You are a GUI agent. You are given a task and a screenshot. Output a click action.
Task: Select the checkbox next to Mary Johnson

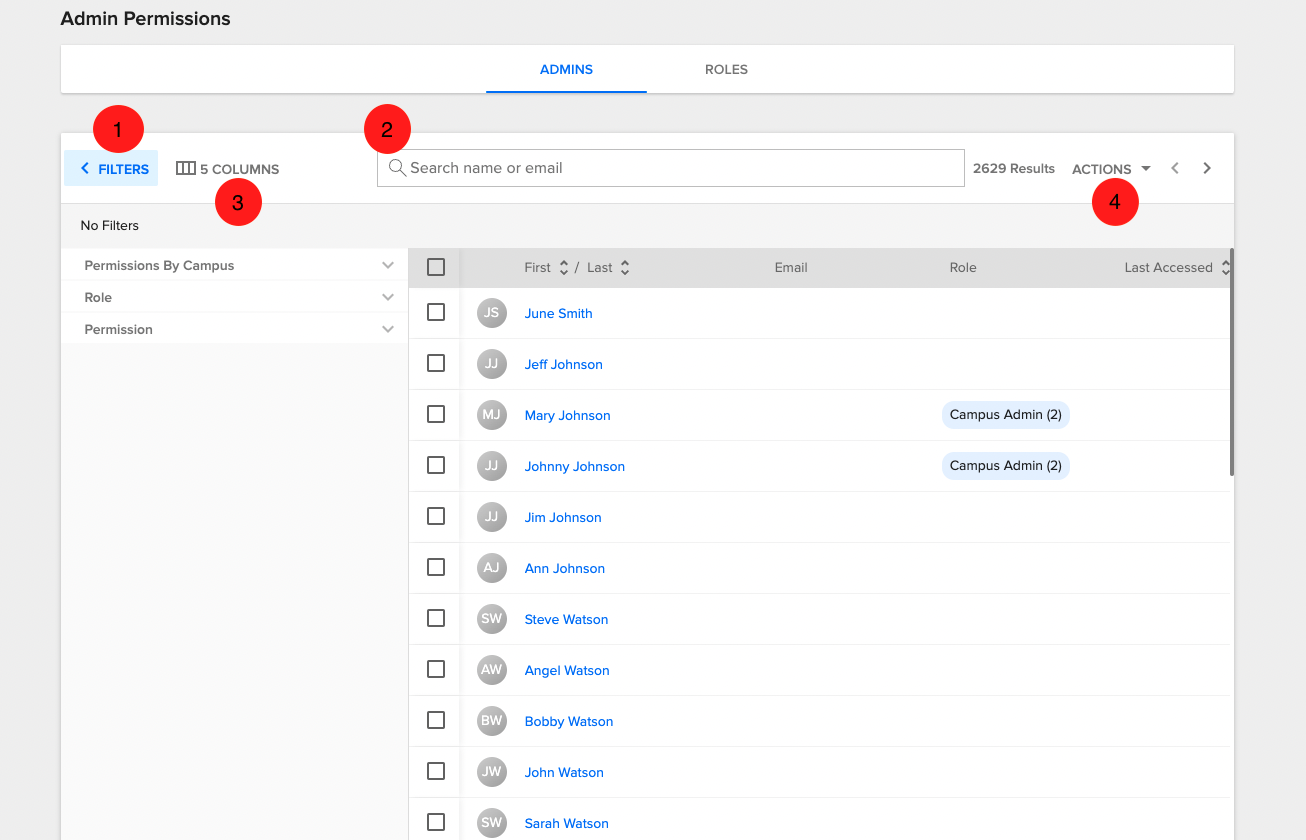pos(435,414)
